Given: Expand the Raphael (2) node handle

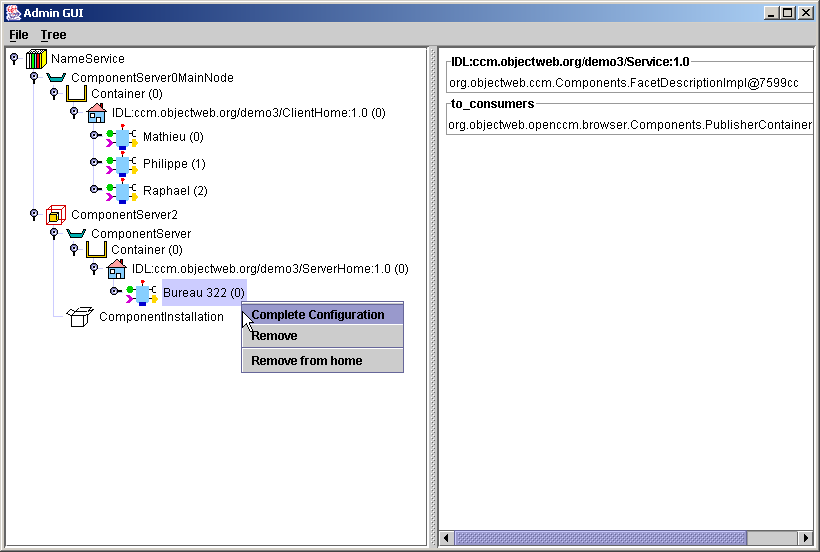Looking at the screenshot, I should [95, 189].
